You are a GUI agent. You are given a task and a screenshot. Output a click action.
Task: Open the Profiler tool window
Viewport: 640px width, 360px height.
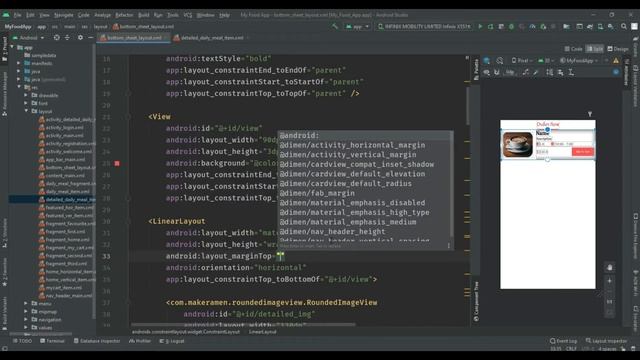point(140,341)
